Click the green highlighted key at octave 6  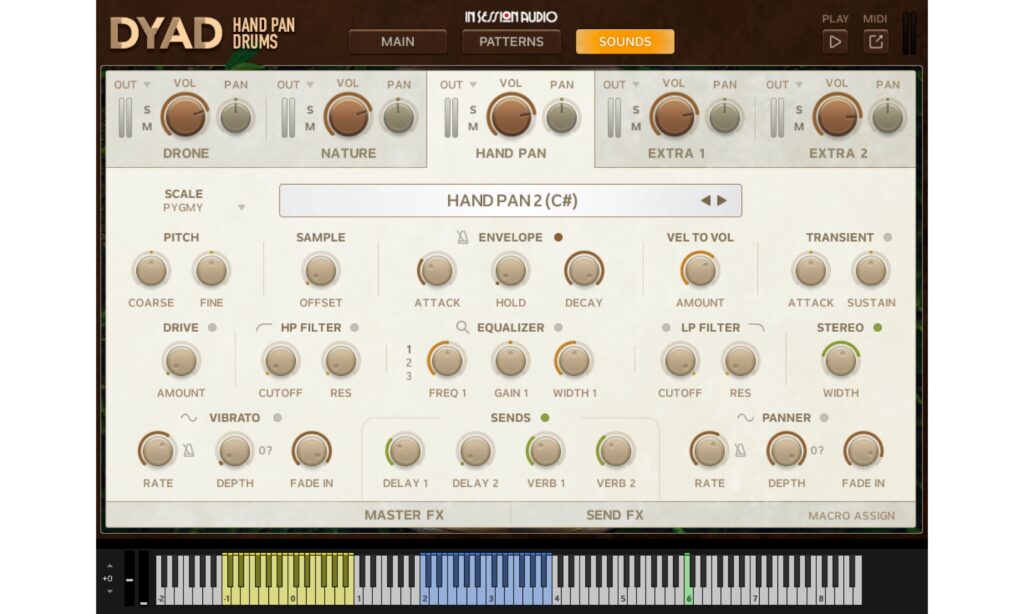click(687, 578)
